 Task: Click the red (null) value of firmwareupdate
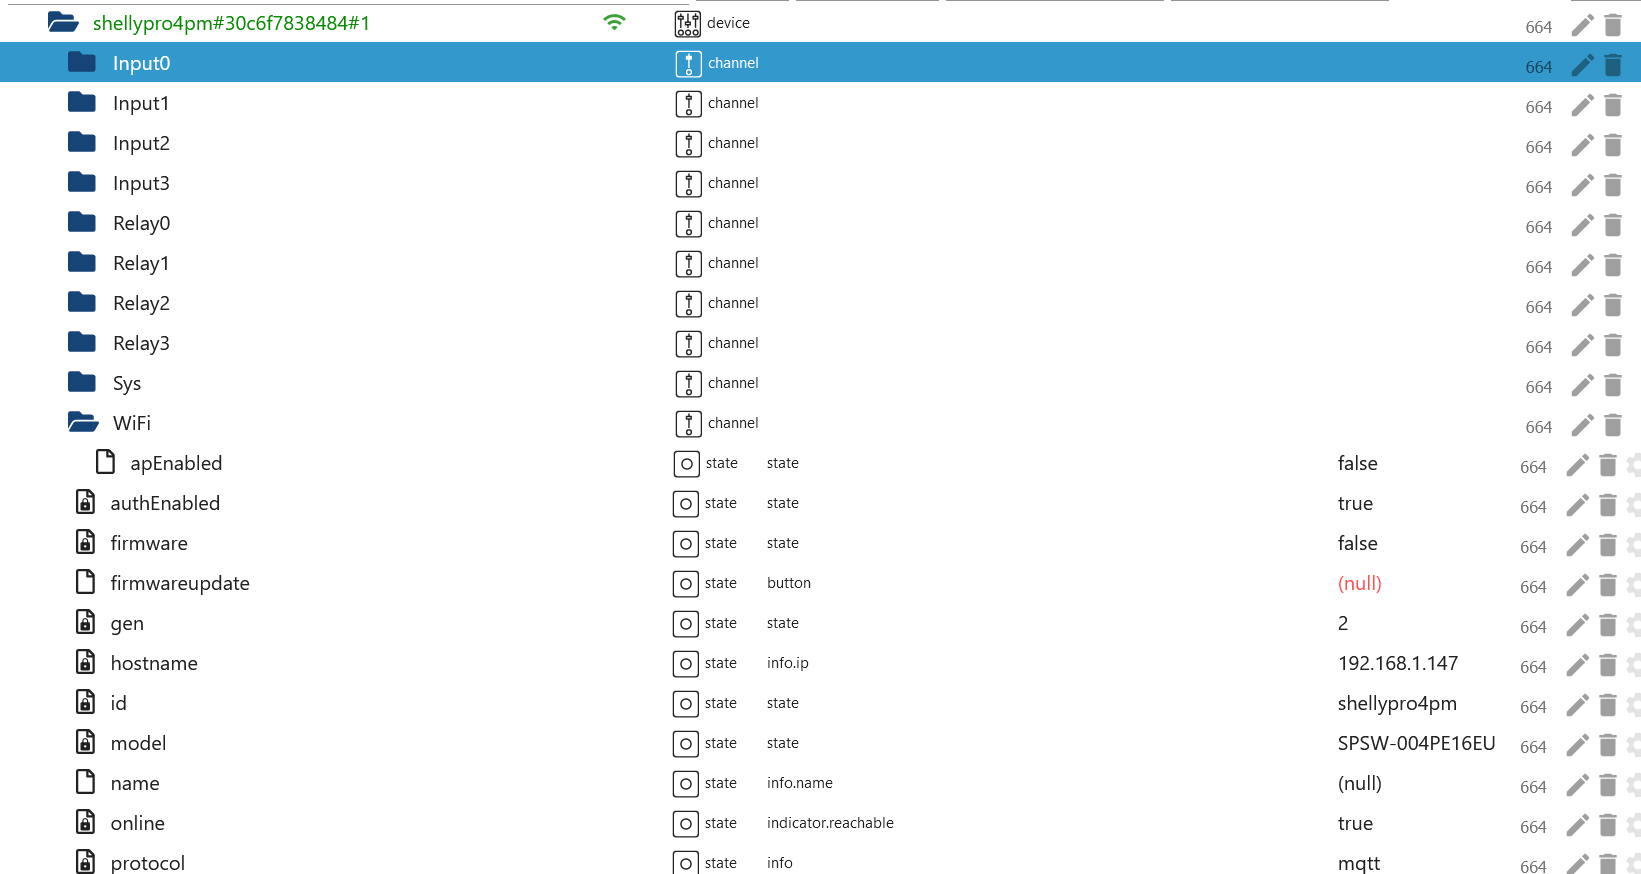click(1359, 583)
